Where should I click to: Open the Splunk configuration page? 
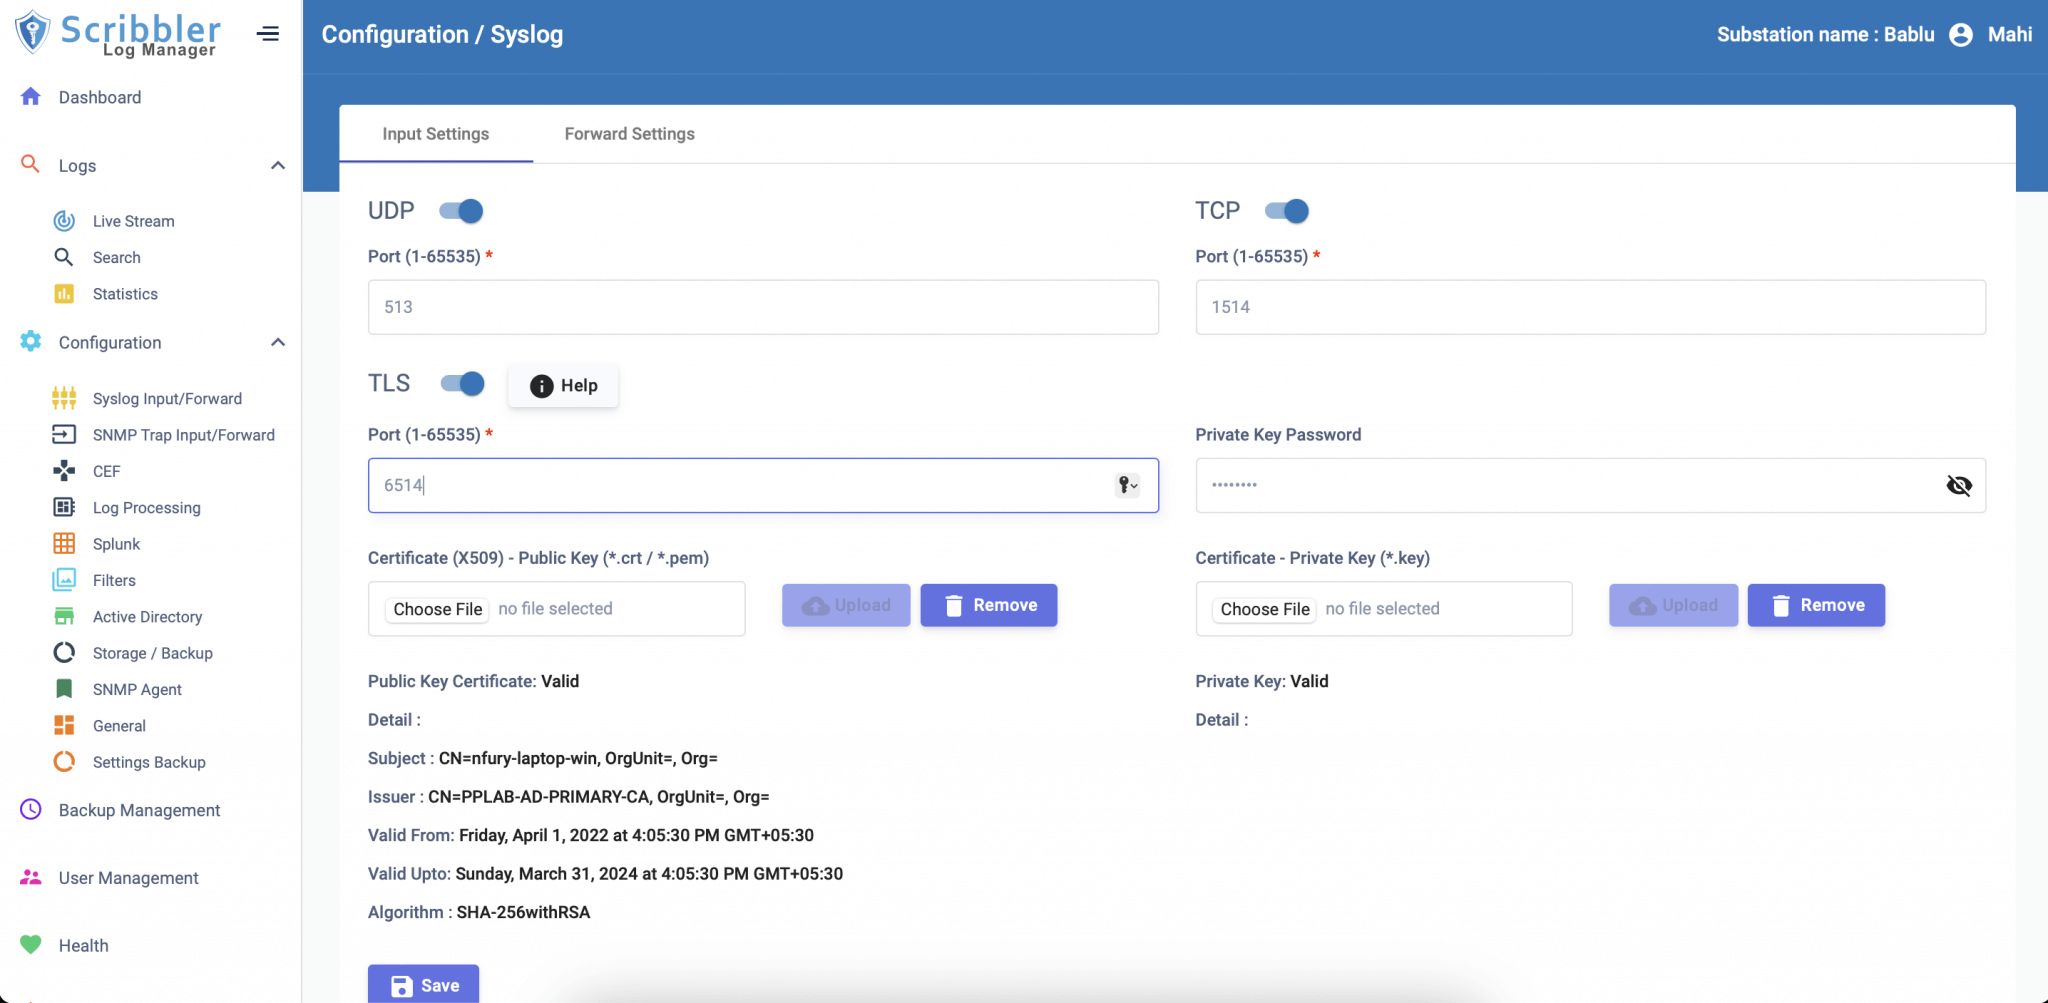tap(116, 543)
